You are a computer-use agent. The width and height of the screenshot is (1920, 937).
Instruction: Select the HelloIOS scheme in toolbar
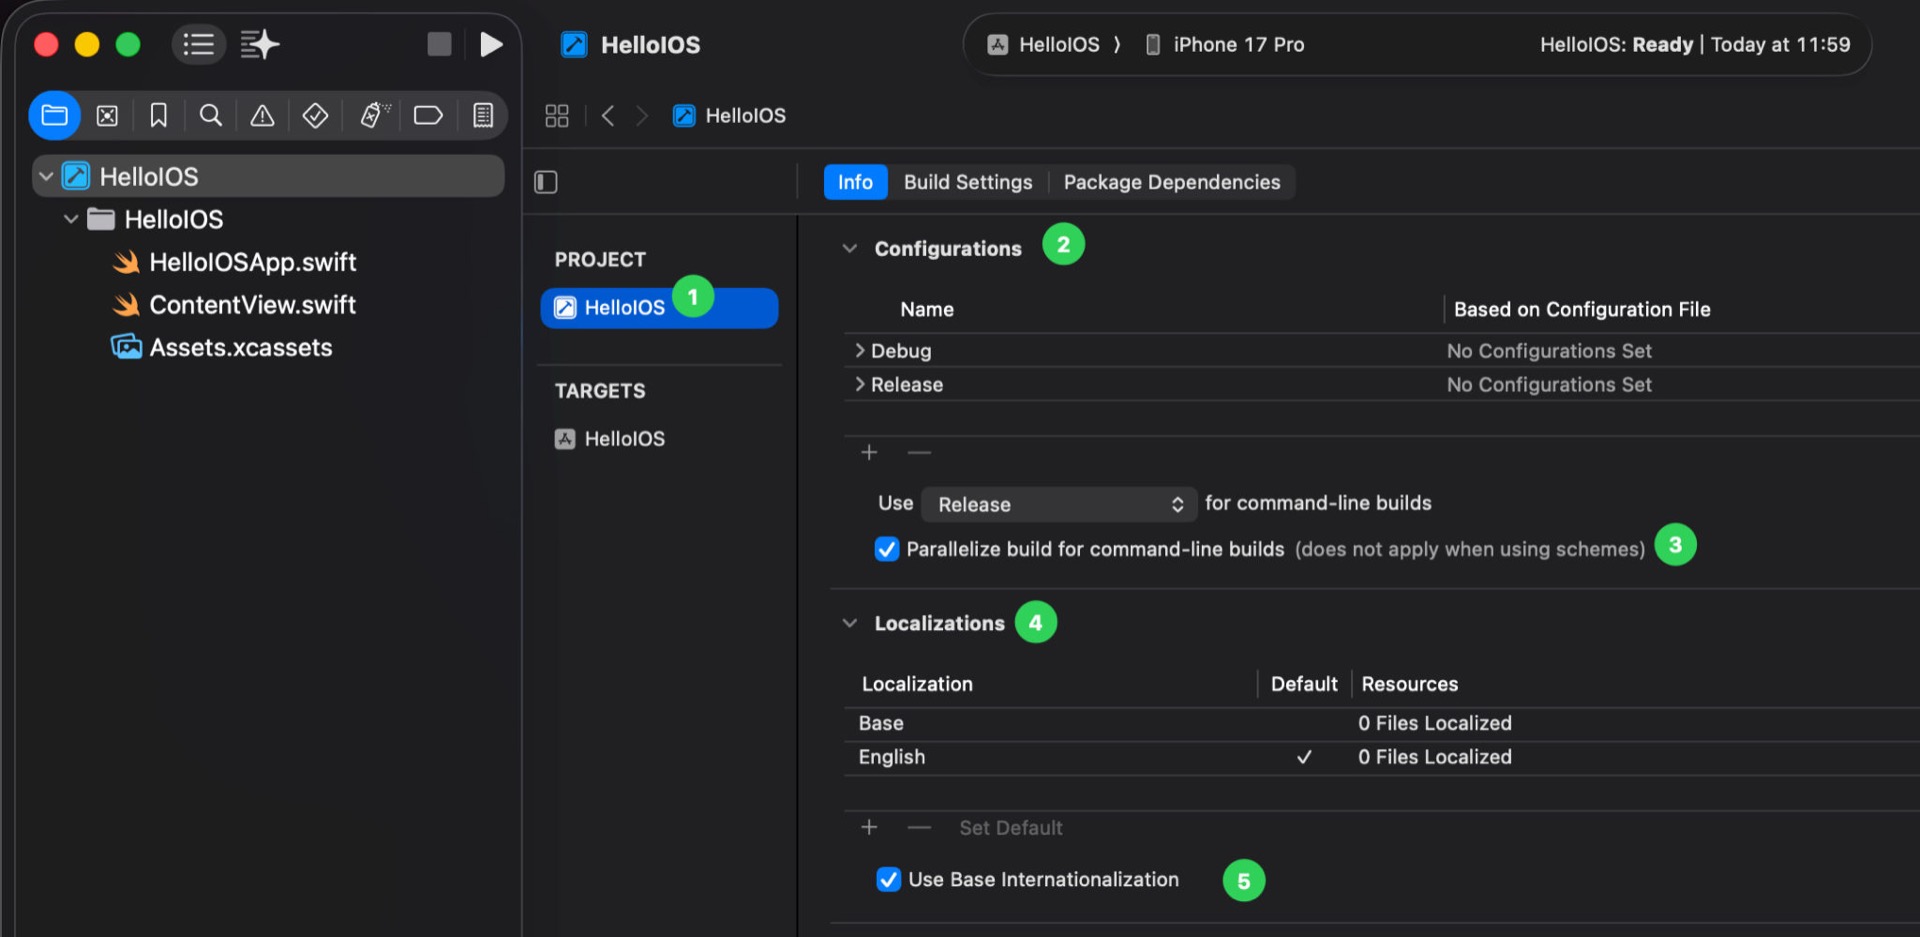(x=1045, y=44)
